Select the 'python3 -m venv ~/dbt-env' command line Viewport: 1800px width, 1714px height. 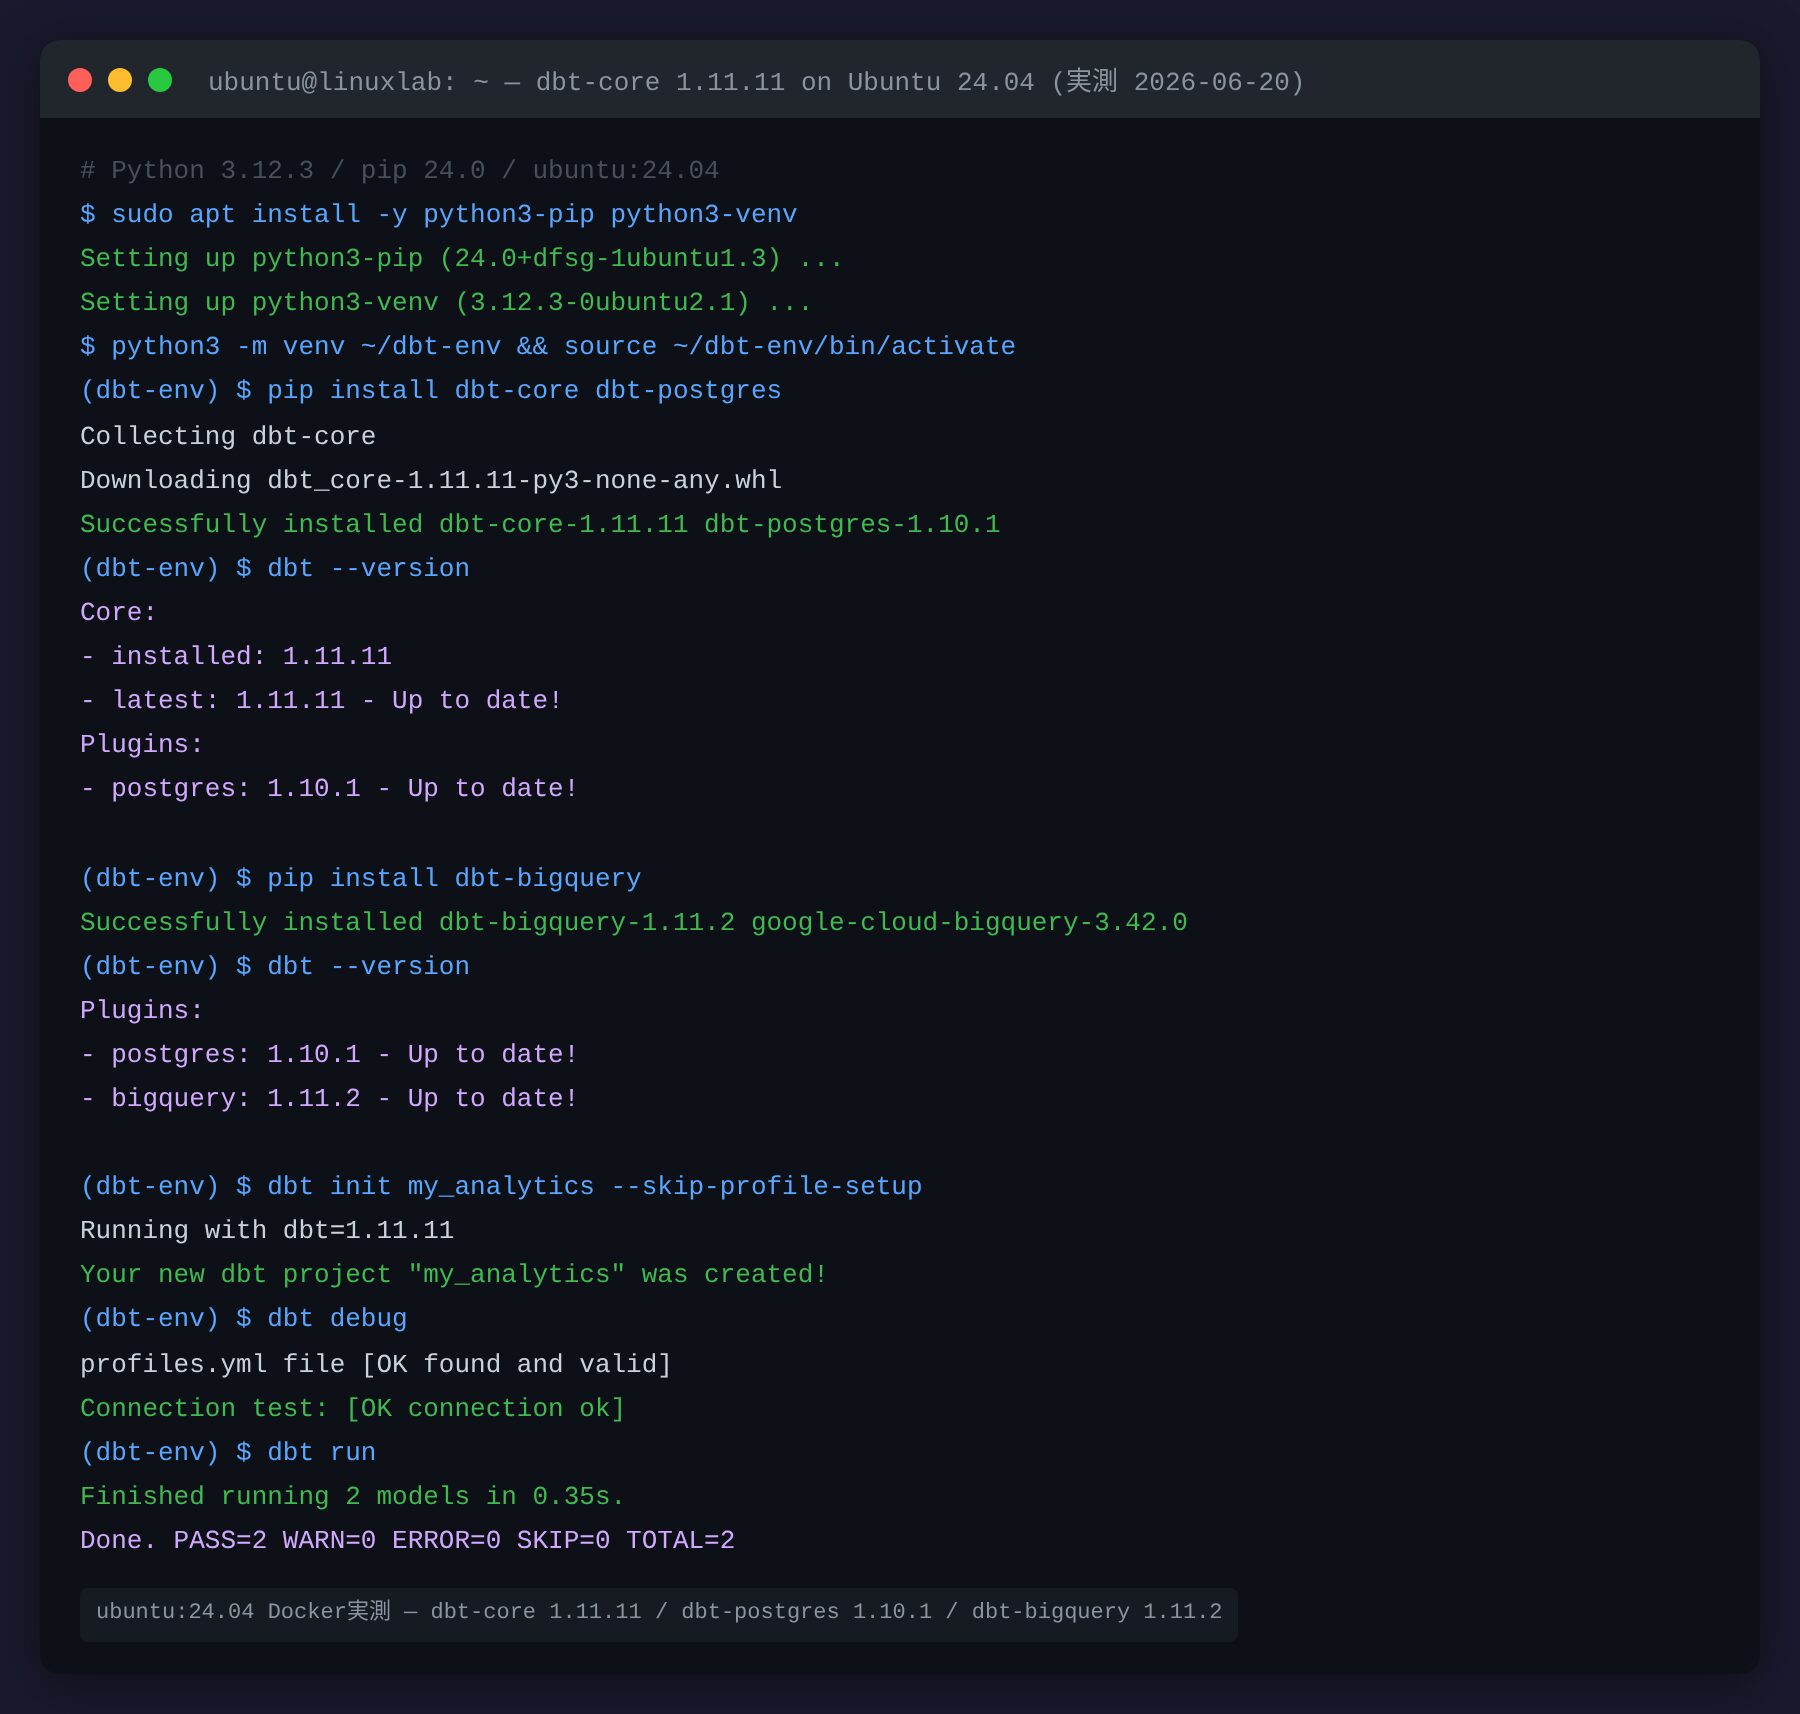point(548,346)
